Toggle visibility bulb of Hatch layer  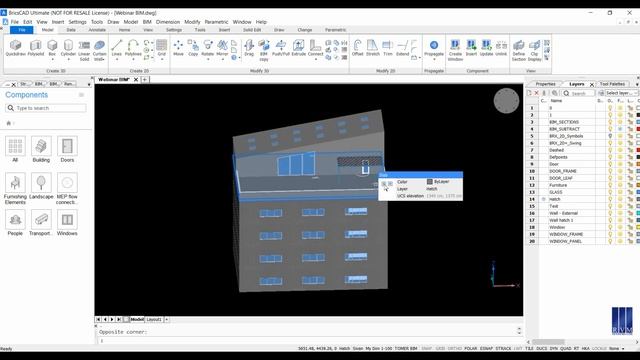(x=610, y=199)
